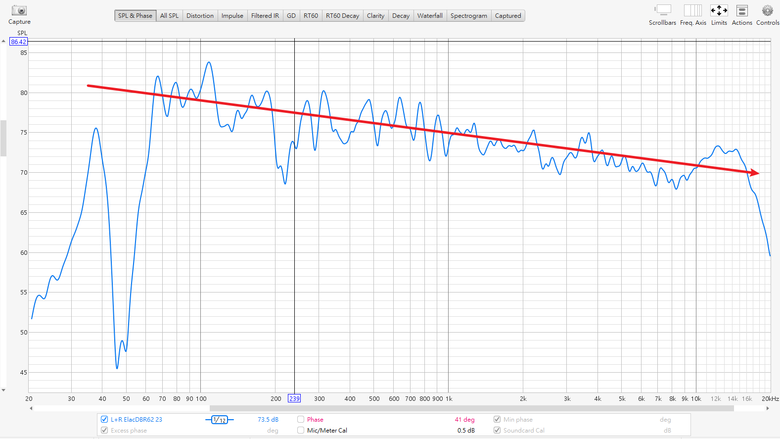Click the vertical scrollbar up arrow
The width and height of the screenshot is (780, 439).
click(x=3, y=41)
